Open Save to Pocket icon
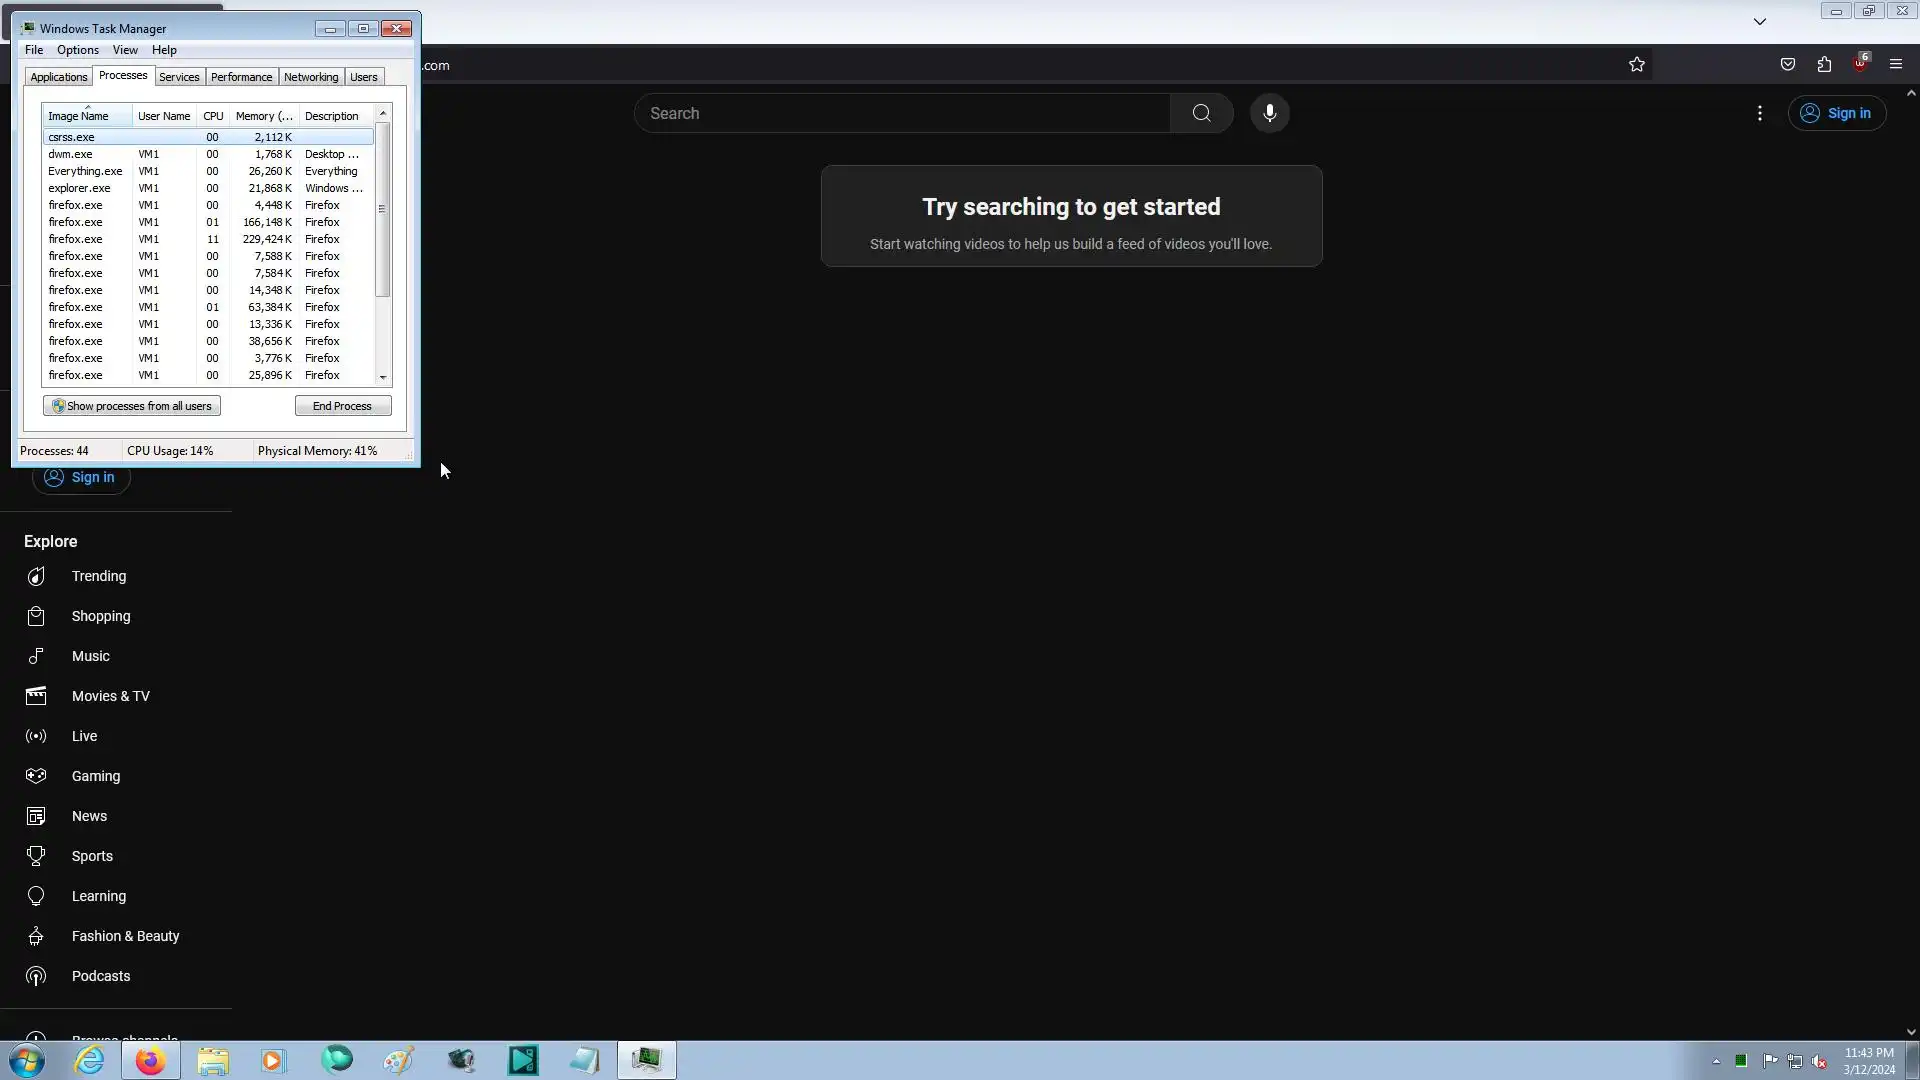 coord(1788,65)
